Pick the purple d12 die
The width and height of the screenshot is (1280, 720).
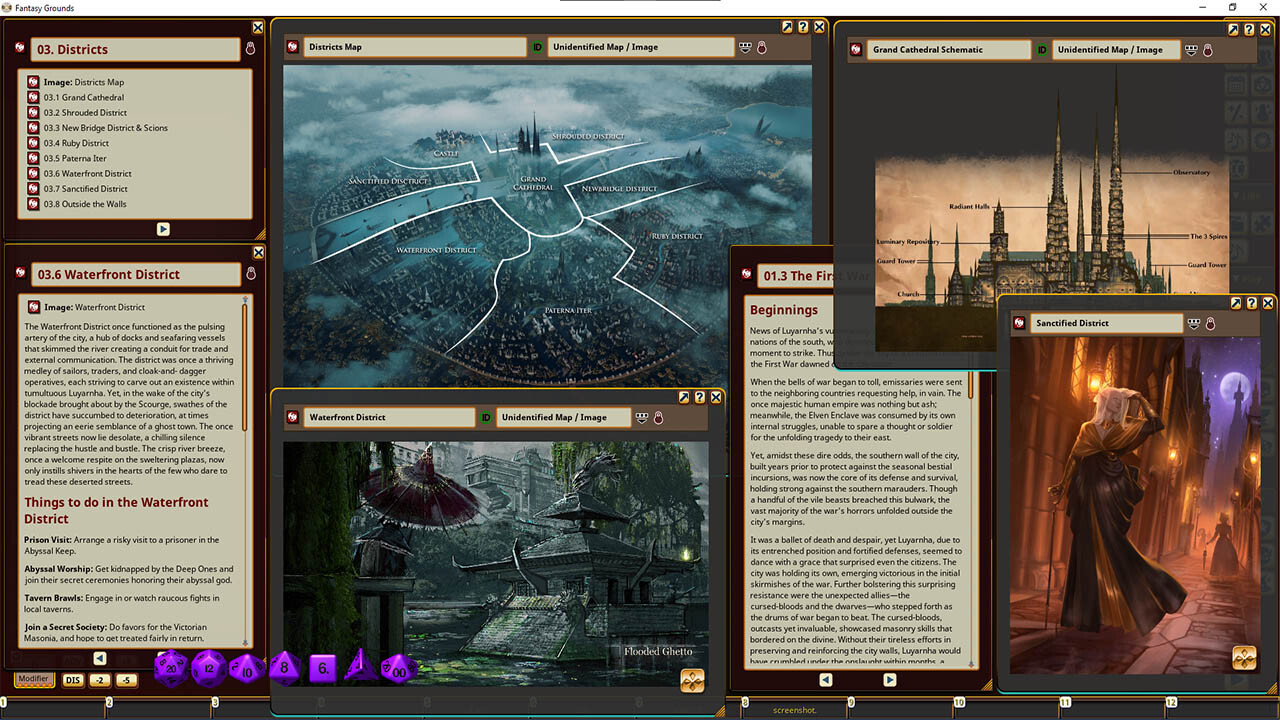click(209, 666)
